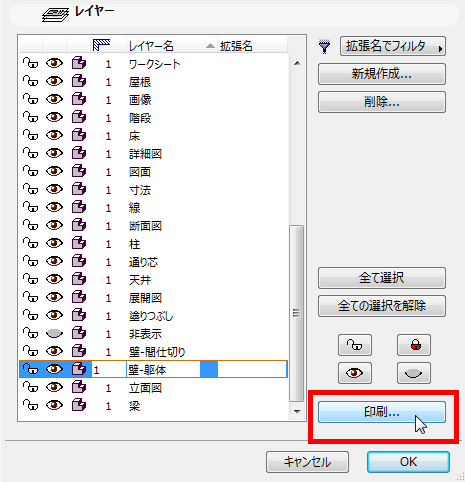Image resolution: width=465 pixels, height=482 pixels.
Task: Click the solid model icon of 寸法 layer
Action: click(x=79, y=189)
